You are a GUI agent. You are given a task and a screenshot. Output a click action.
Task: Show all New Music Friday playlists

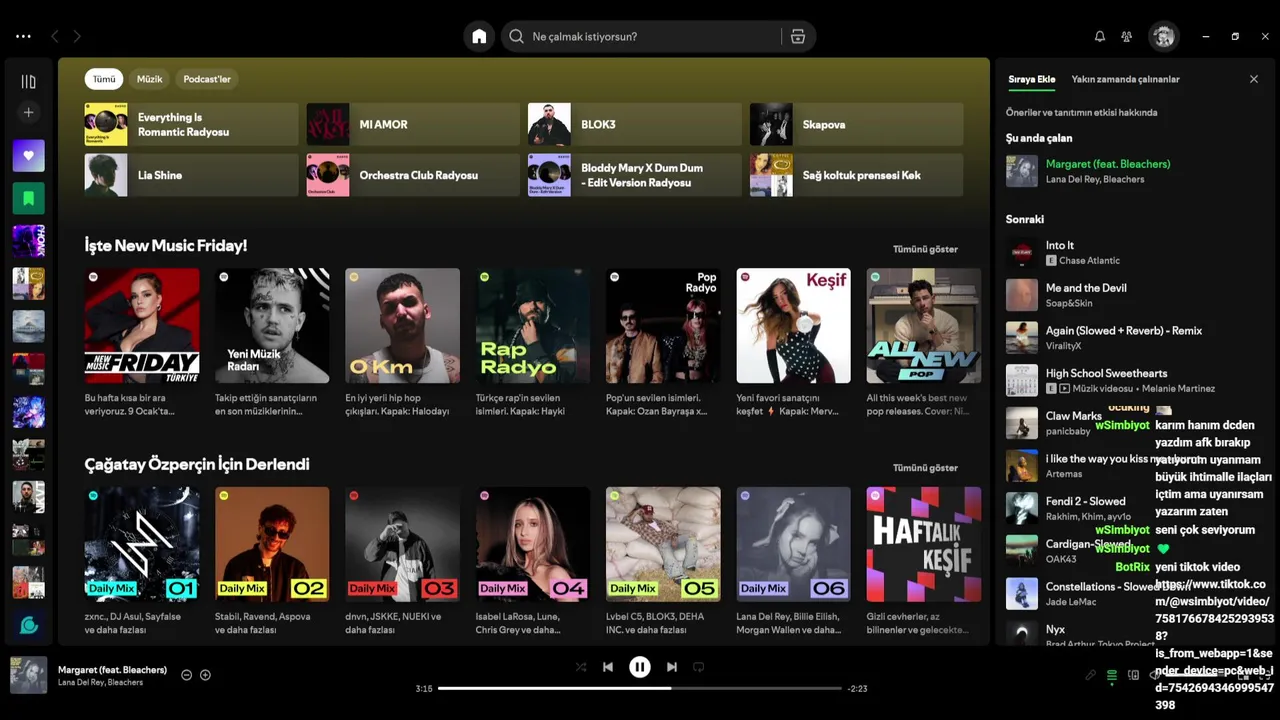925,249
